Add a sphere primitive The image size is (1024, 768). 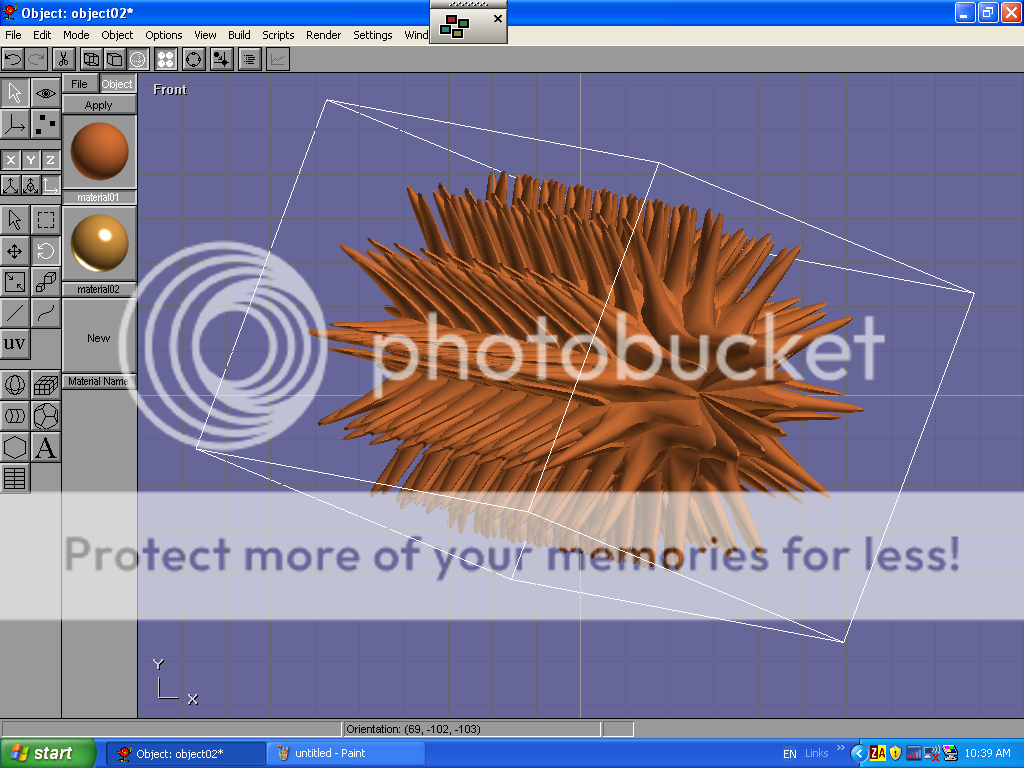[x=14, y=385]
